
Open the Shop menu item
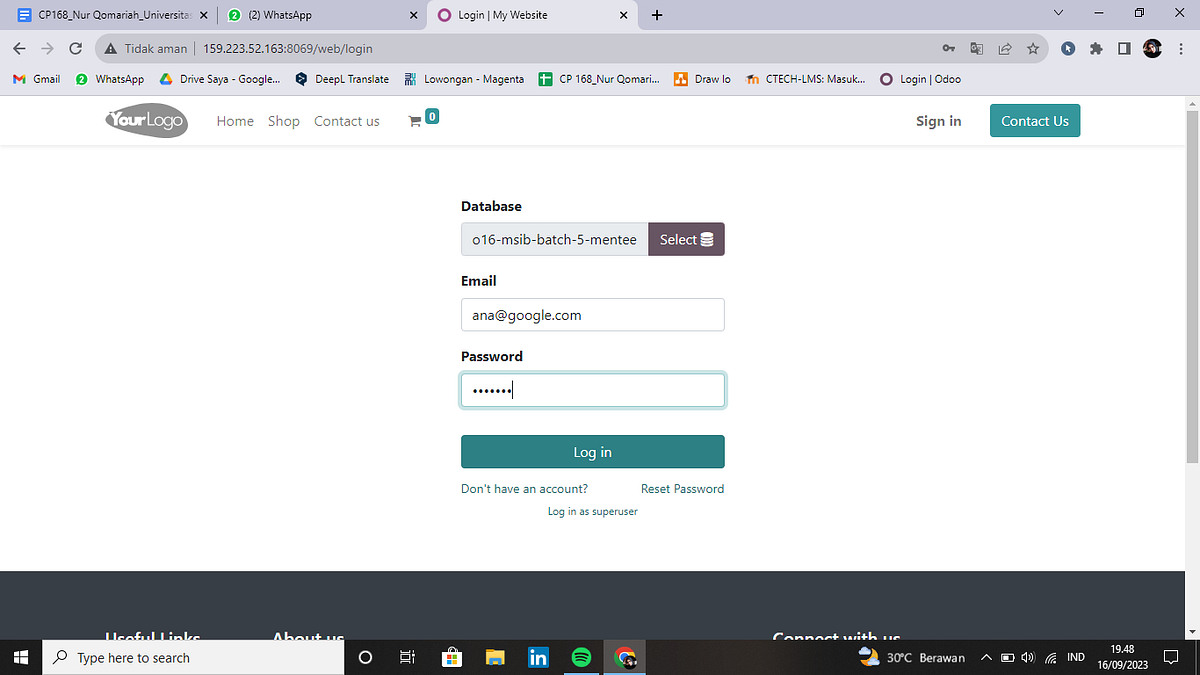click(x=283, y=120)
